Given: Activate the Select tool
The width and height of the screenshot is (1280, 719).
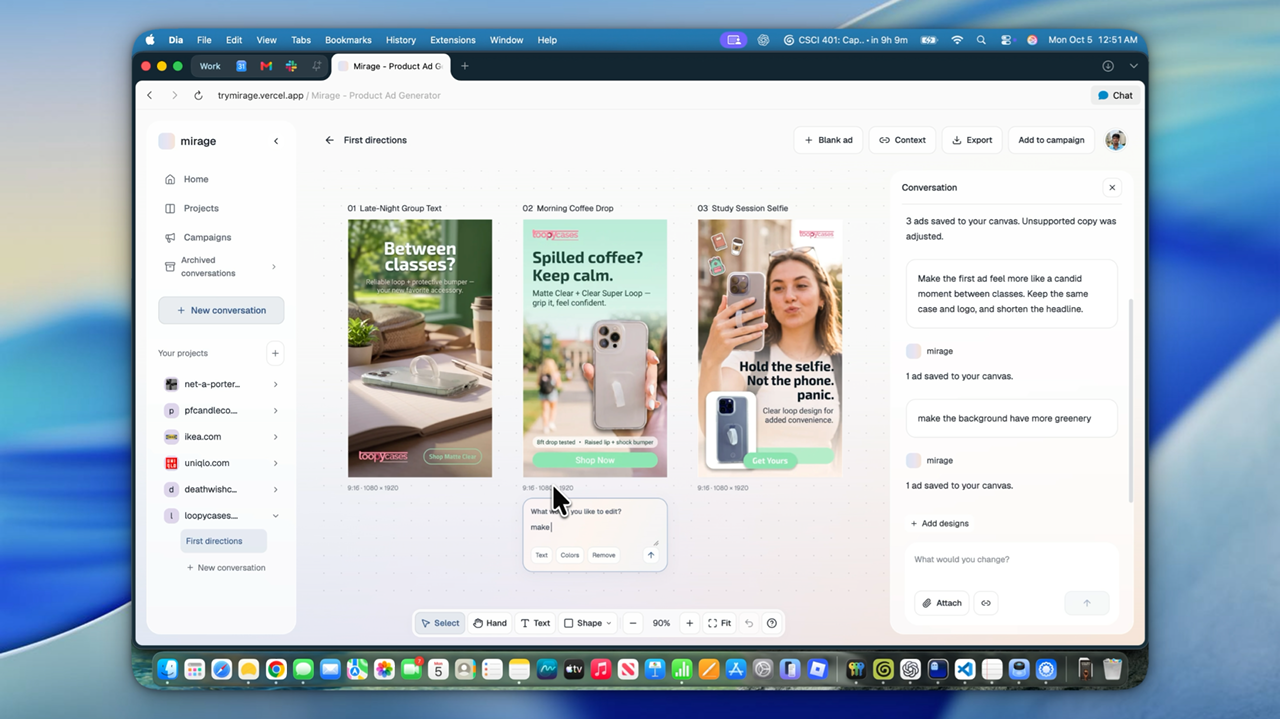Looking at the screenshot, I should click(x=440, y=623).
